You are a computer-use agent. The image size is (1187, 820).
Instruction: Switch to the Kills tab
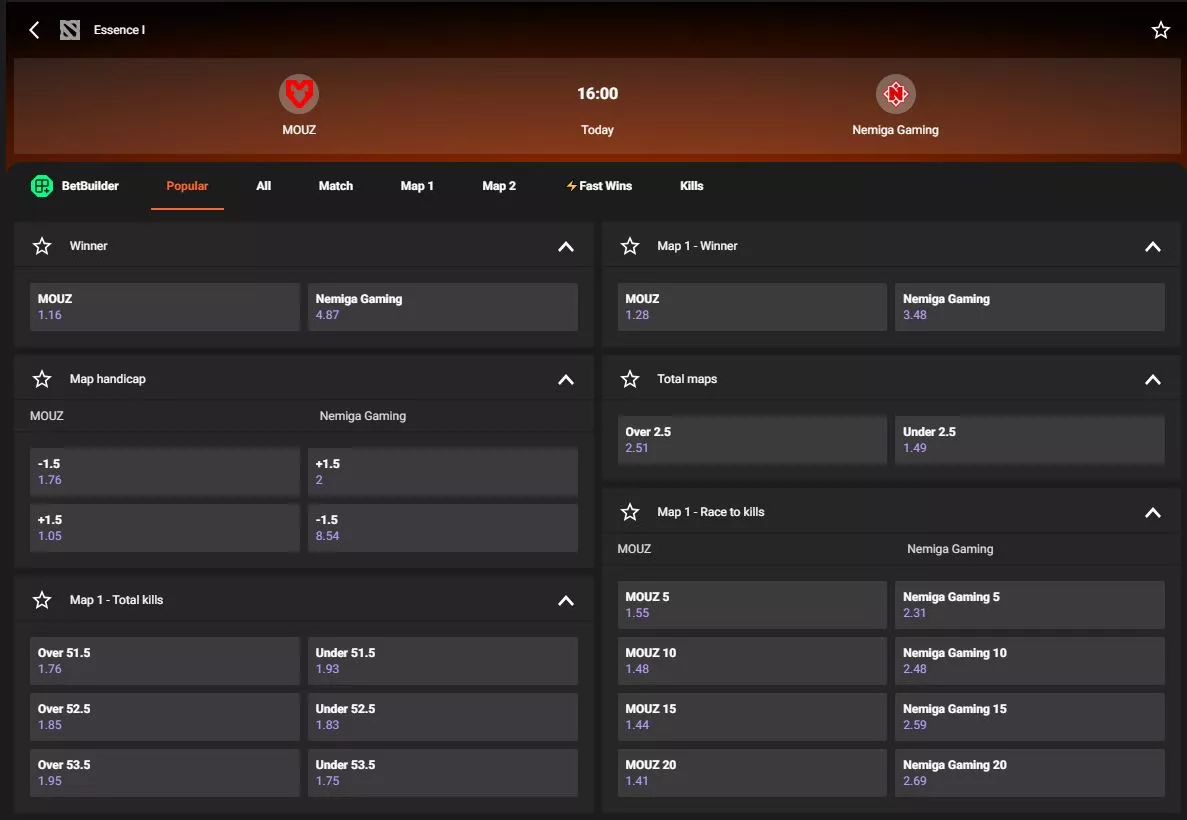(x=691, y=186)
